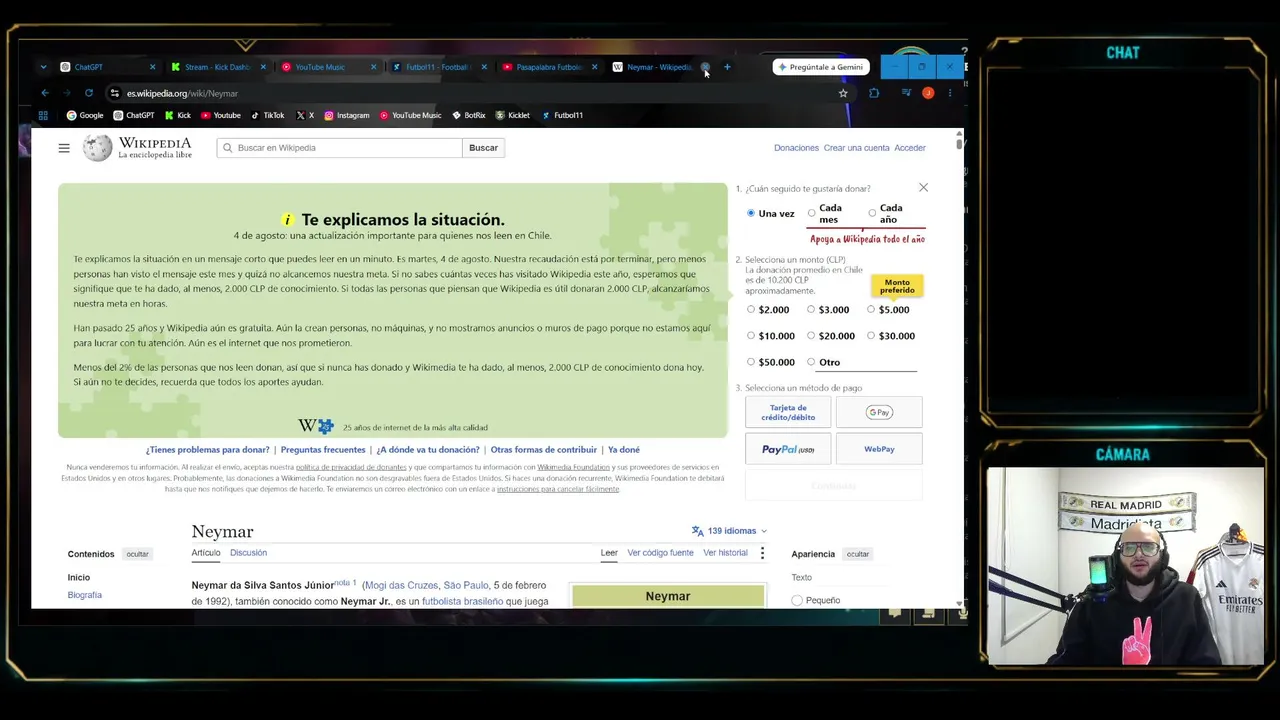
Task: Open the Ver historial tab
Action: (x=725, y=553)
